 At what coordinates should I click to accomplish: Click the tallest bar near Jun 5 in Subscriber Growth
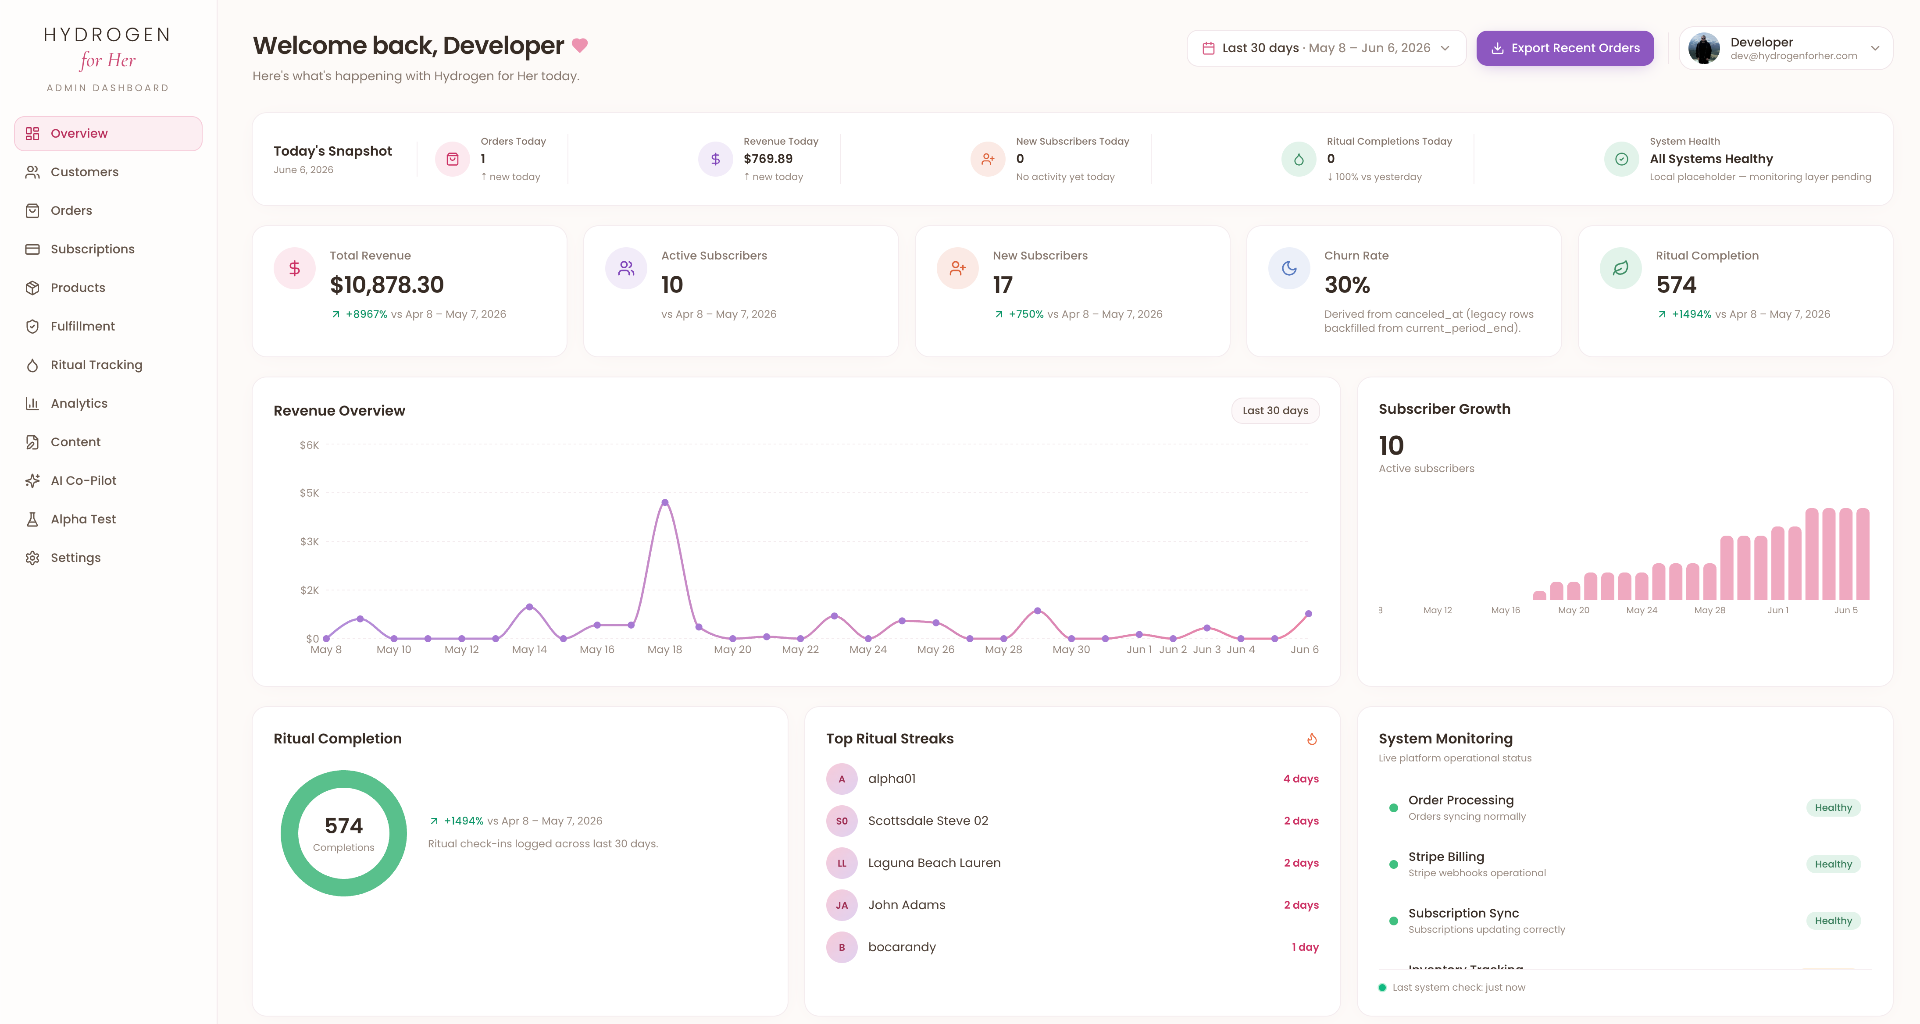(x=1845, y=554)
